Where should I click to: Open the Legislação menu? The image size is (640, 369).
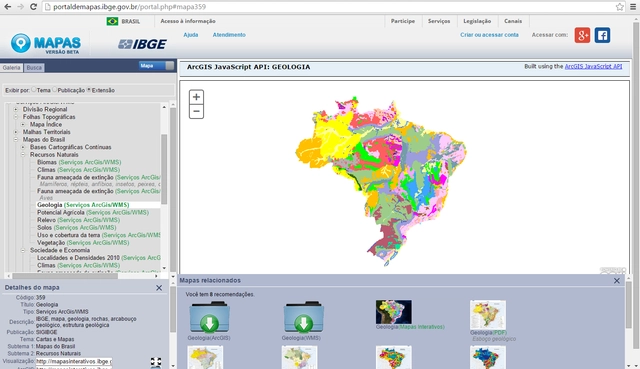477,21
